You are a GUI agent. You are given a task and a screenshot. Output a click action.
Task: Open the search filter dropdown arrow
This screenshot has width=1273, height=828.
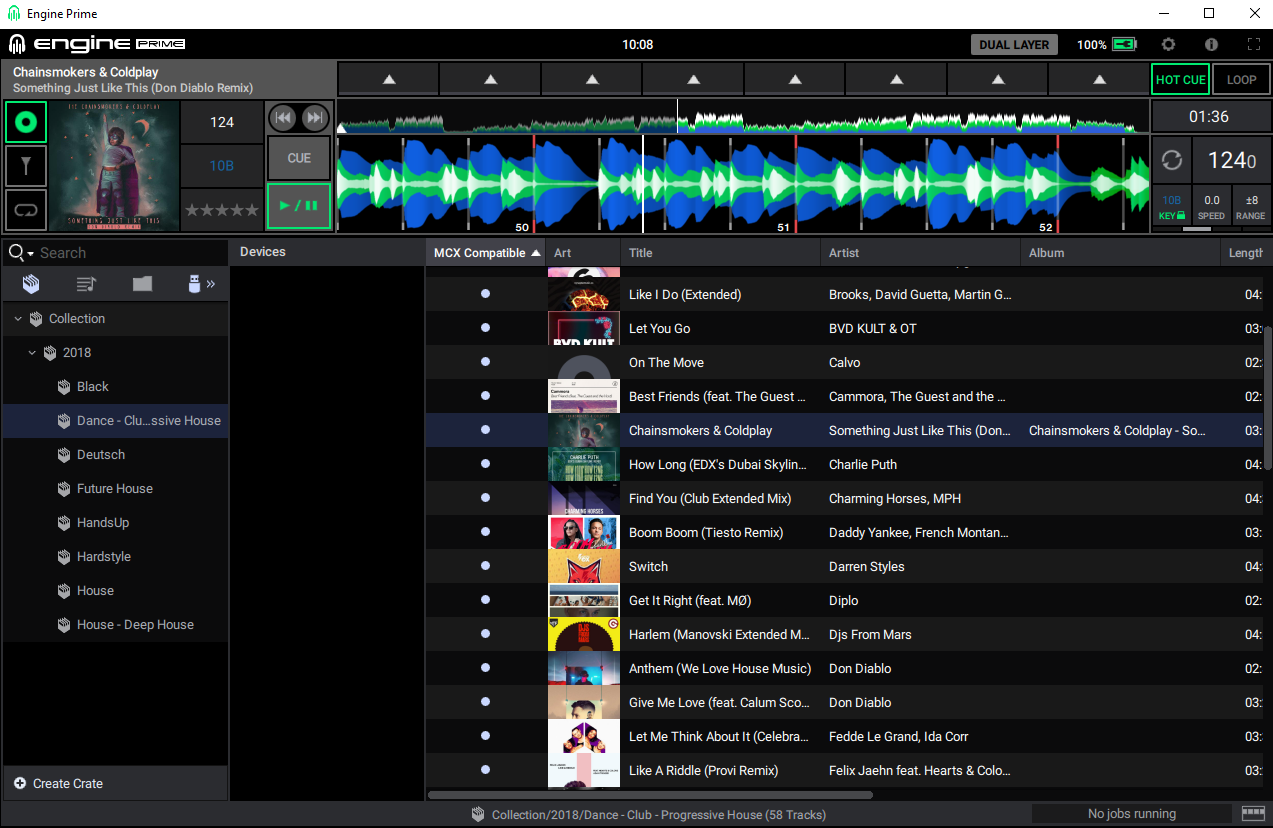point(30,255)
